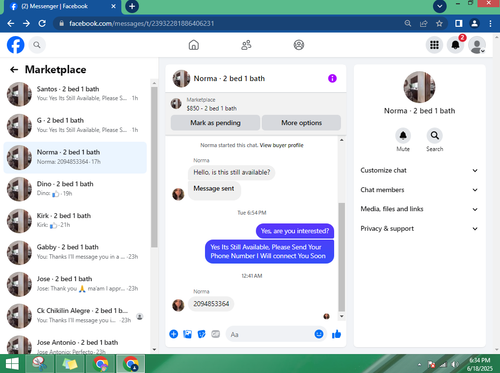Open Snipping Tool in taskbar
This screenshot has height=373, width=500.
40,364
